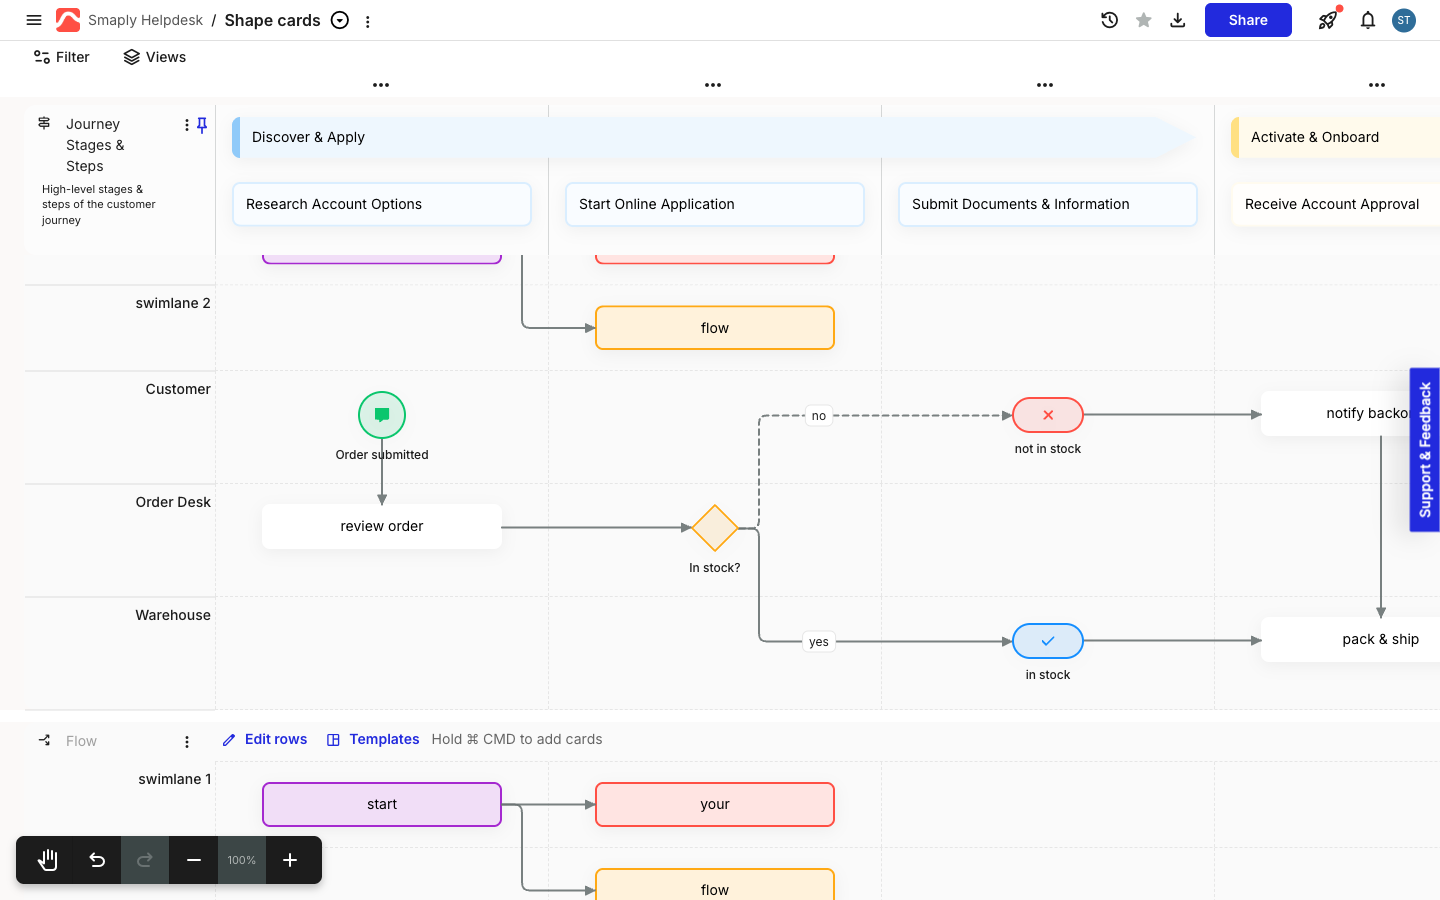Open version history clock icon
Screen dimensions: 1440x900
click(1109, 20)
